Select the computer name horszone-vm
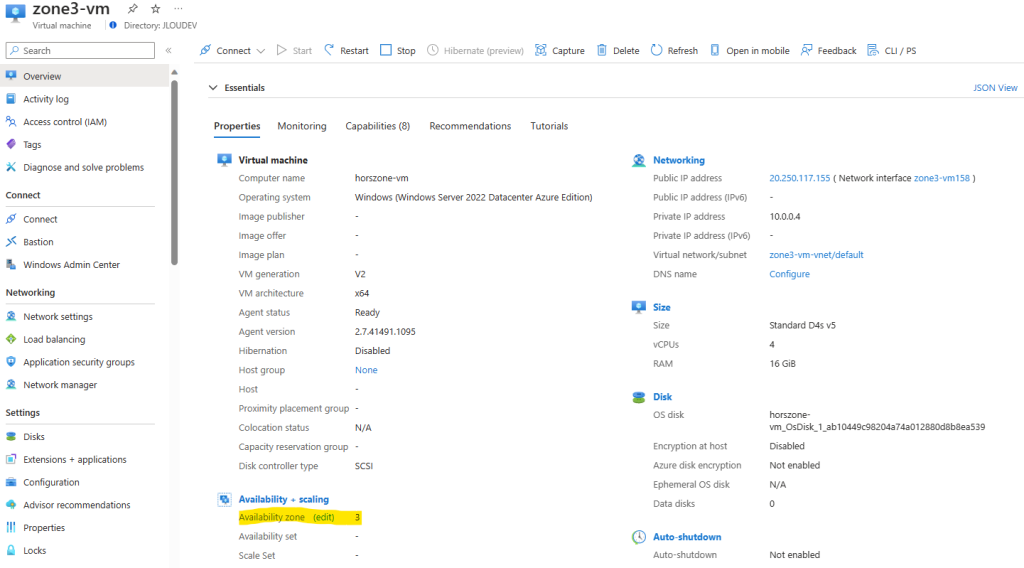Viewport: 1024px width, 568px height. pyautogui.click(x=381, y=178)
